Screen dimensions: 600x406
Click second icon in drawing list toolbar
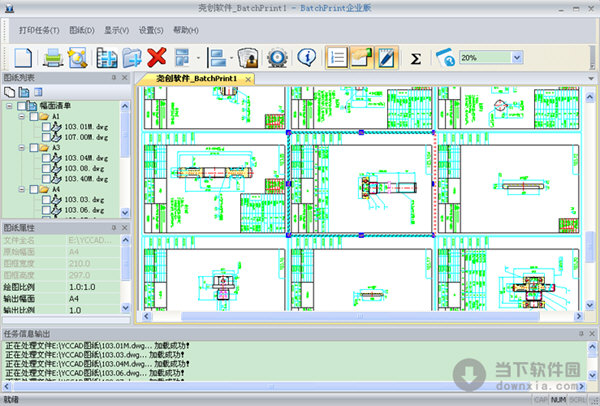(24, 92)
